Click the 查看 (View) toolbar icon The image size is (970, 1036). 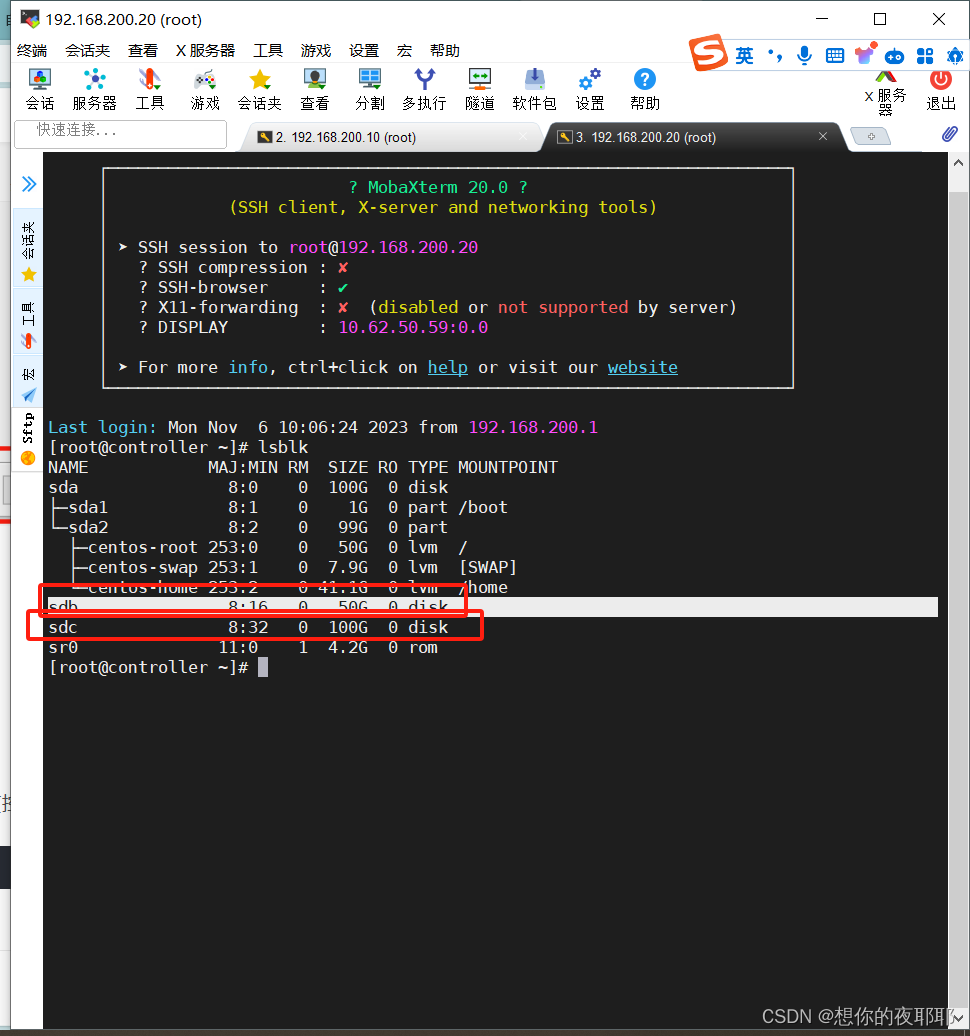315,89
